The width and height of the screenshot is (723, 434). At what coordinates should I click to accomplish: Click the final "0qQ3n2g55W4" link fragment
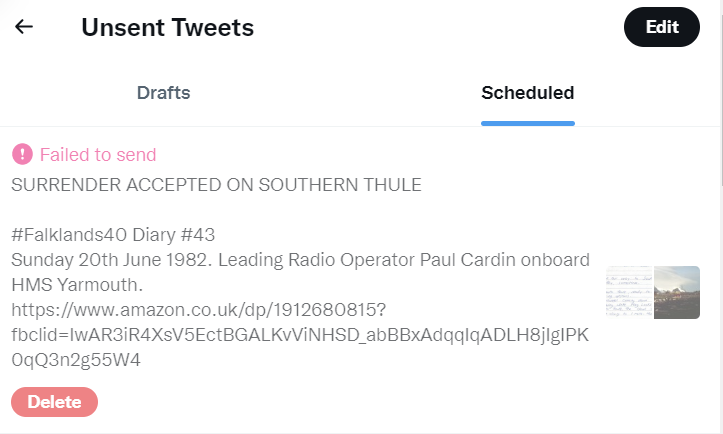(x=75, y=360)
